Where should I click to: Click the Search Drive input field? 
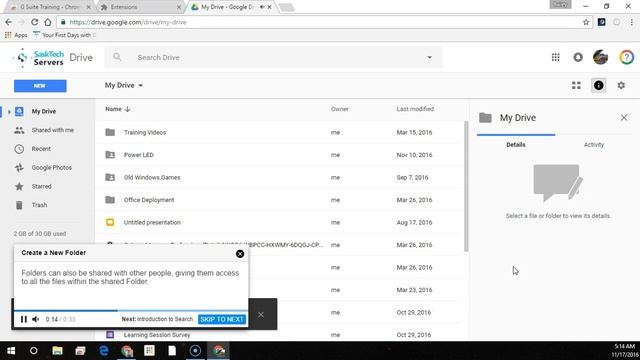click(x=273, y=58)
